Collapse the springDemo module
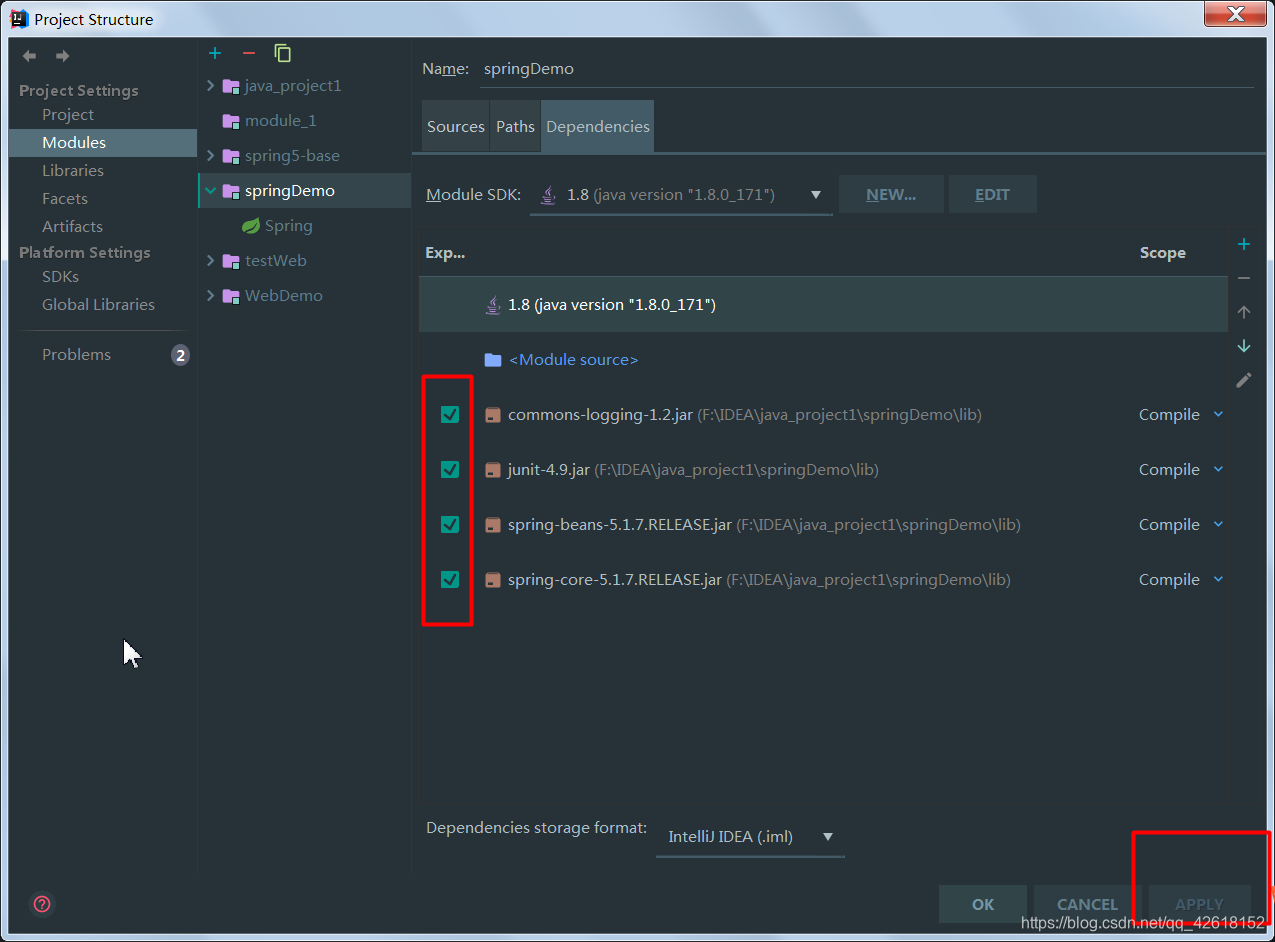 [211, 191]
